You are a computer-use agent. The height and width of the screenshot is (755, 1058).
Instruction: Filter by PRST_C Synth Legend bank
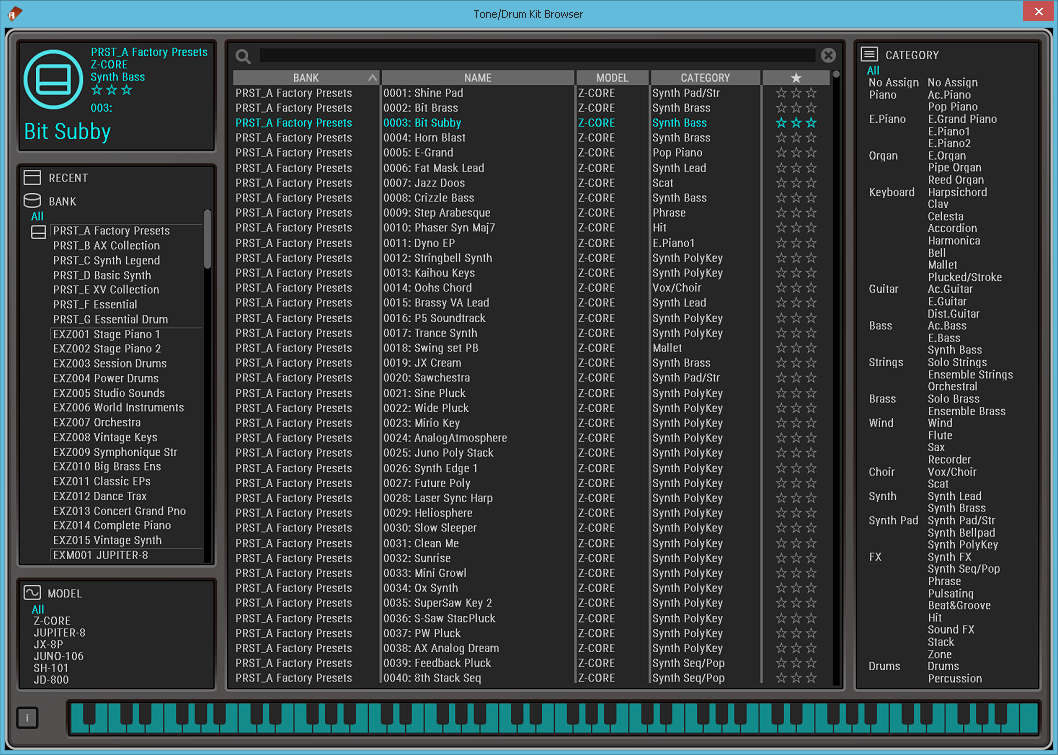click(x=107, y=260)
